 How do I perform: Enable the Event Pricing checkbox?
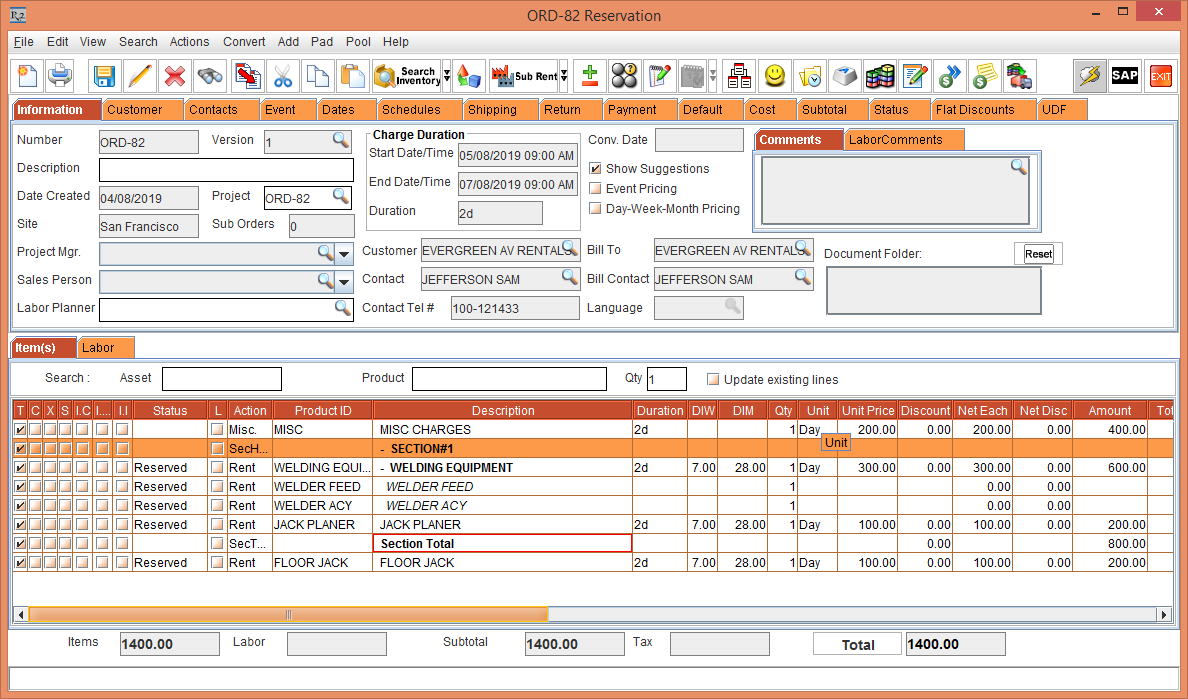coord(596,189)
